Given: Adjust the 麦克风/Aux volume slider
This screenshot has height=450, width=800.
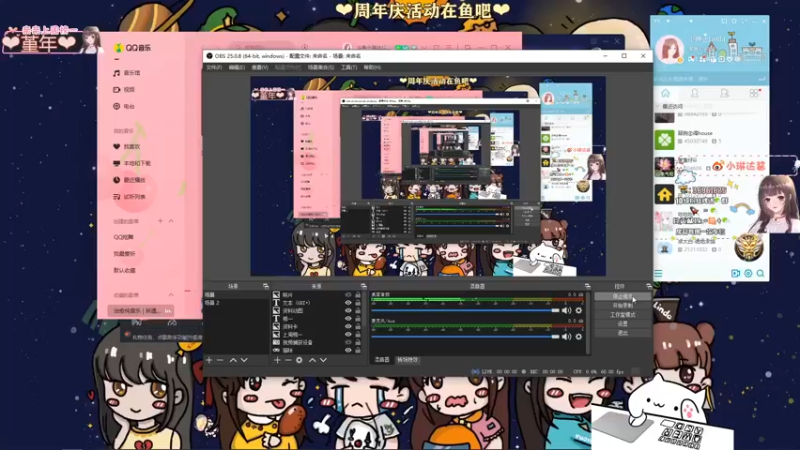Looking at the screenshot, I should (x=465, y=337).
